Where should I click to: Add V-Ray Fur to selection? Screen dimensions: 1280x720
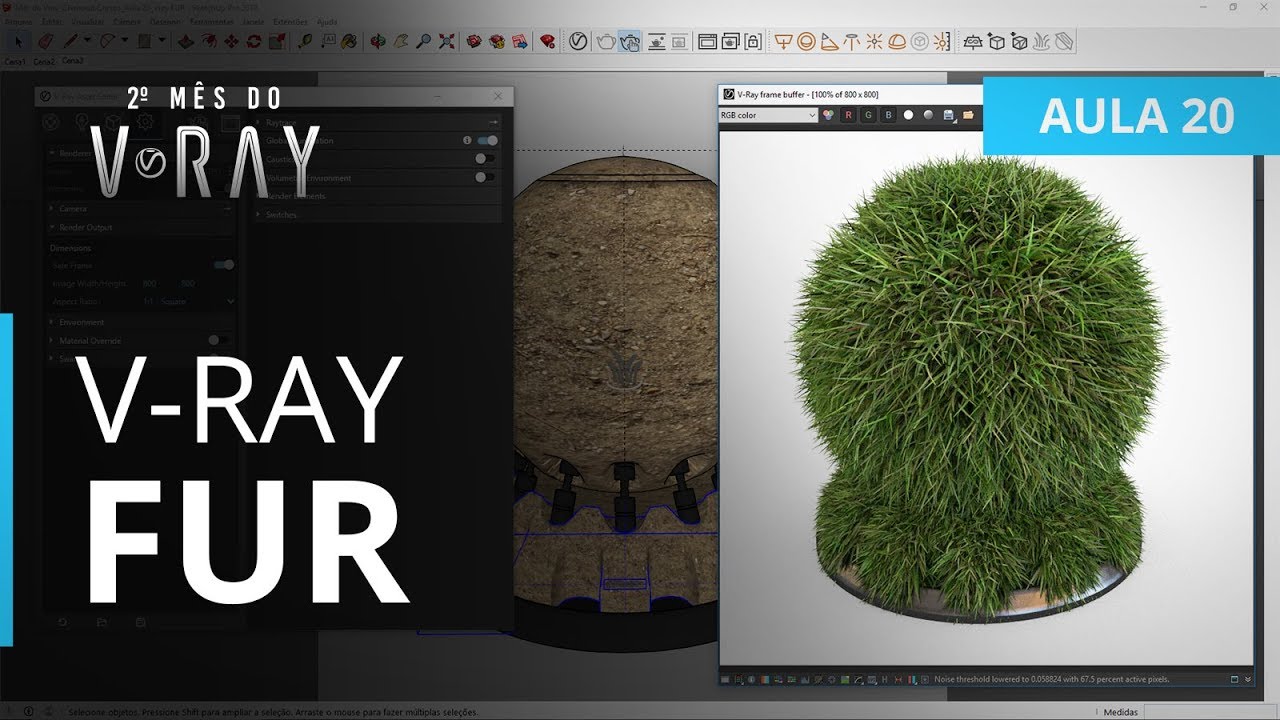(1041, 42)
